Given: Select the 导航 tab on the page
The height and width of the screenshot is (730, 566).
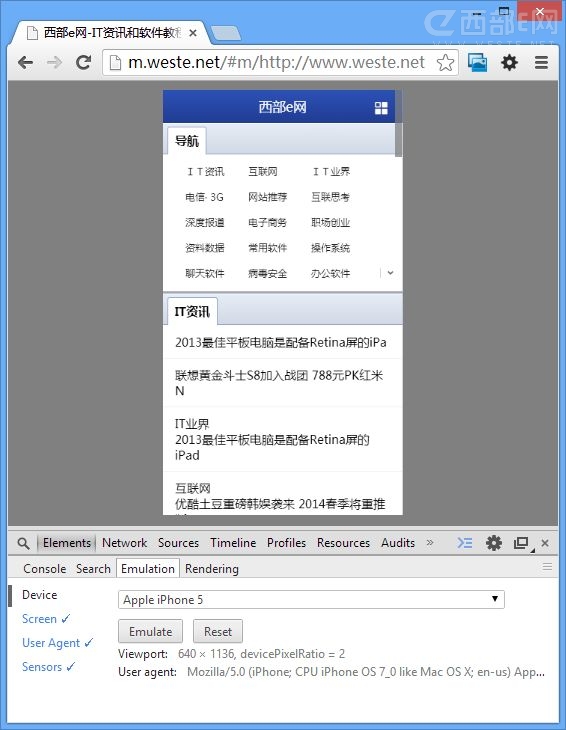Looking at the screenshot, I should point(187,141).
